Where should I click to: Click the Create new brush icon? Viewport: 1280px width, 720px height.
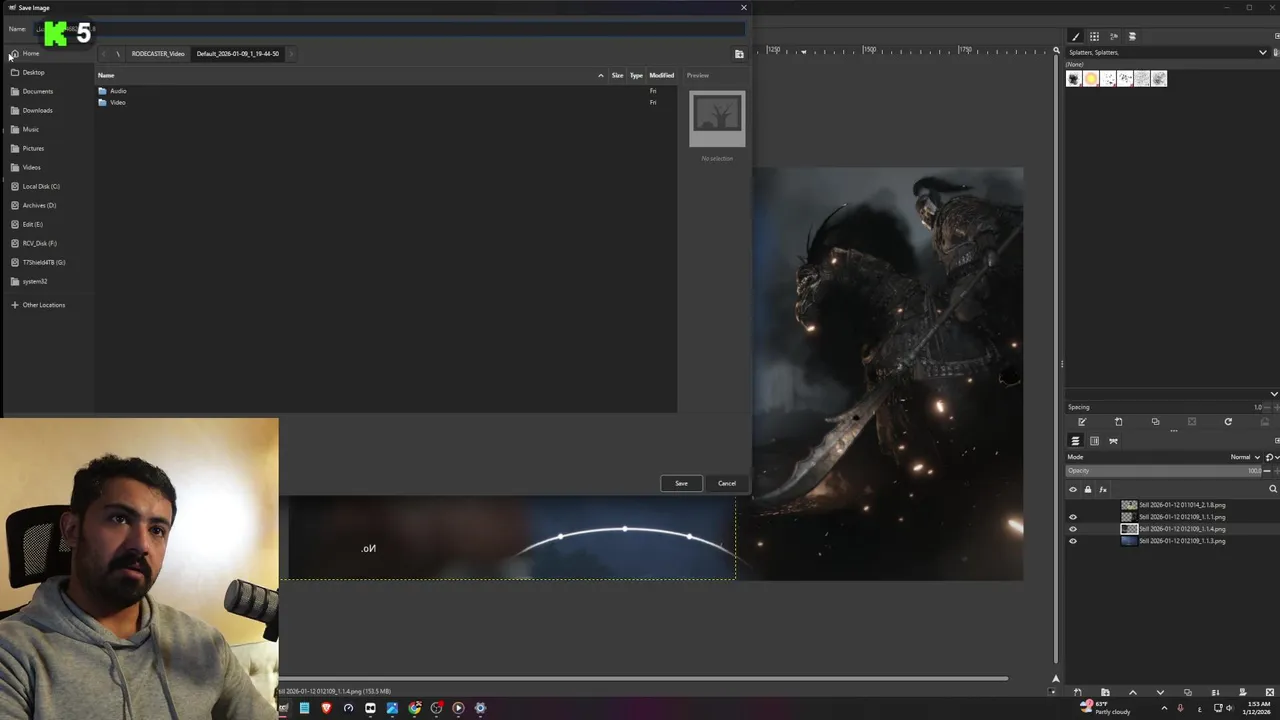point(1118,422)
